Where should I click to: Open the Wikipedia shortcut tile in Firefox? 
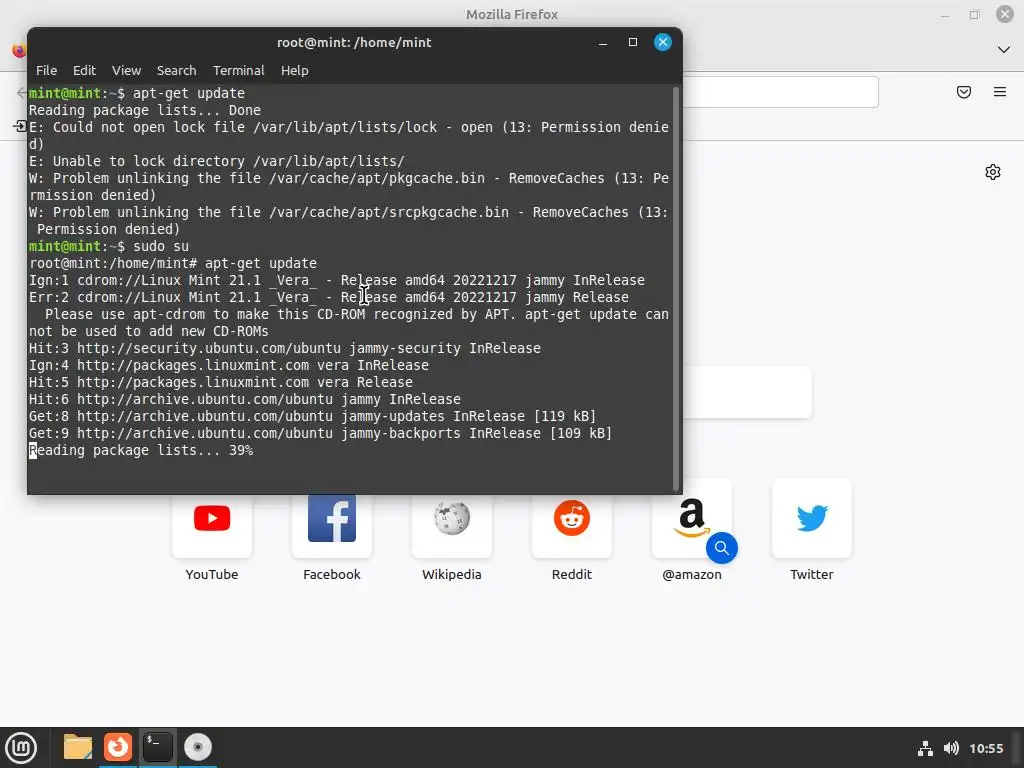coord(452,519)
